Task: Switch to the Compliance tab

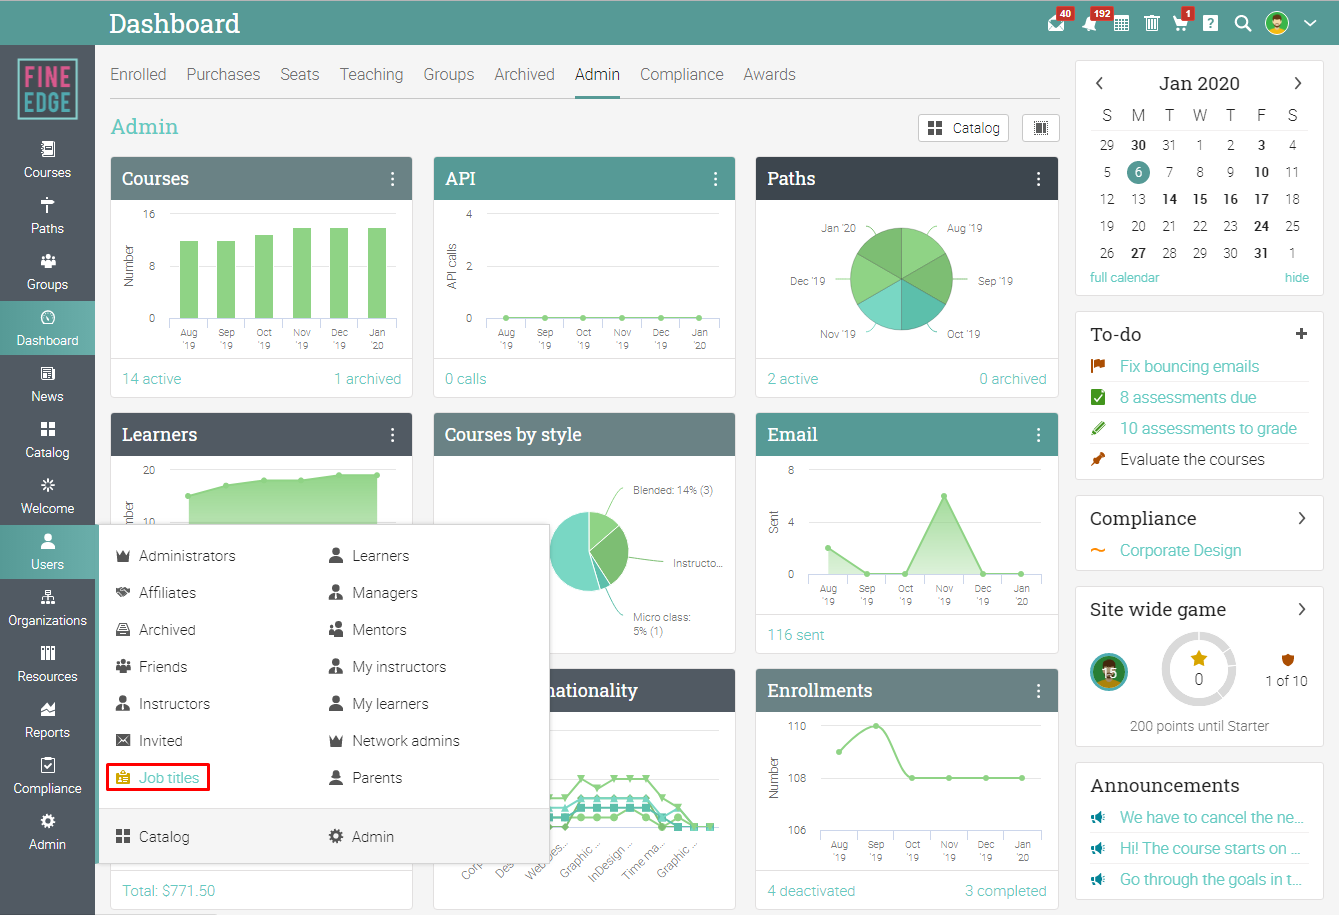Action: pyautogui.click(x=681, y=75)
